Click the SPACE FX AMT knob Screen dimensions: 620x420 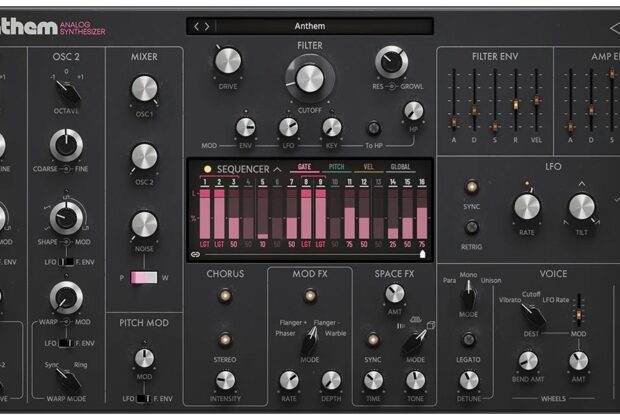click(395, 294)
